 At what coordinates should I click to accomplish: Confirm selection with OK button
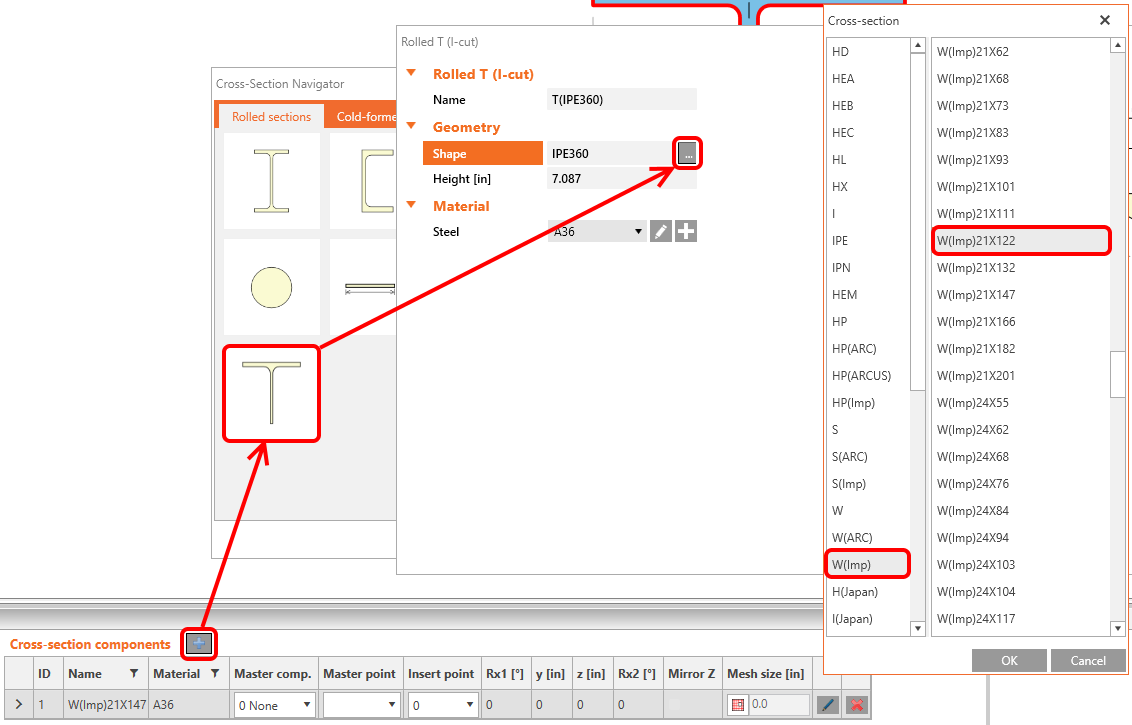[x=1009, y=660]
